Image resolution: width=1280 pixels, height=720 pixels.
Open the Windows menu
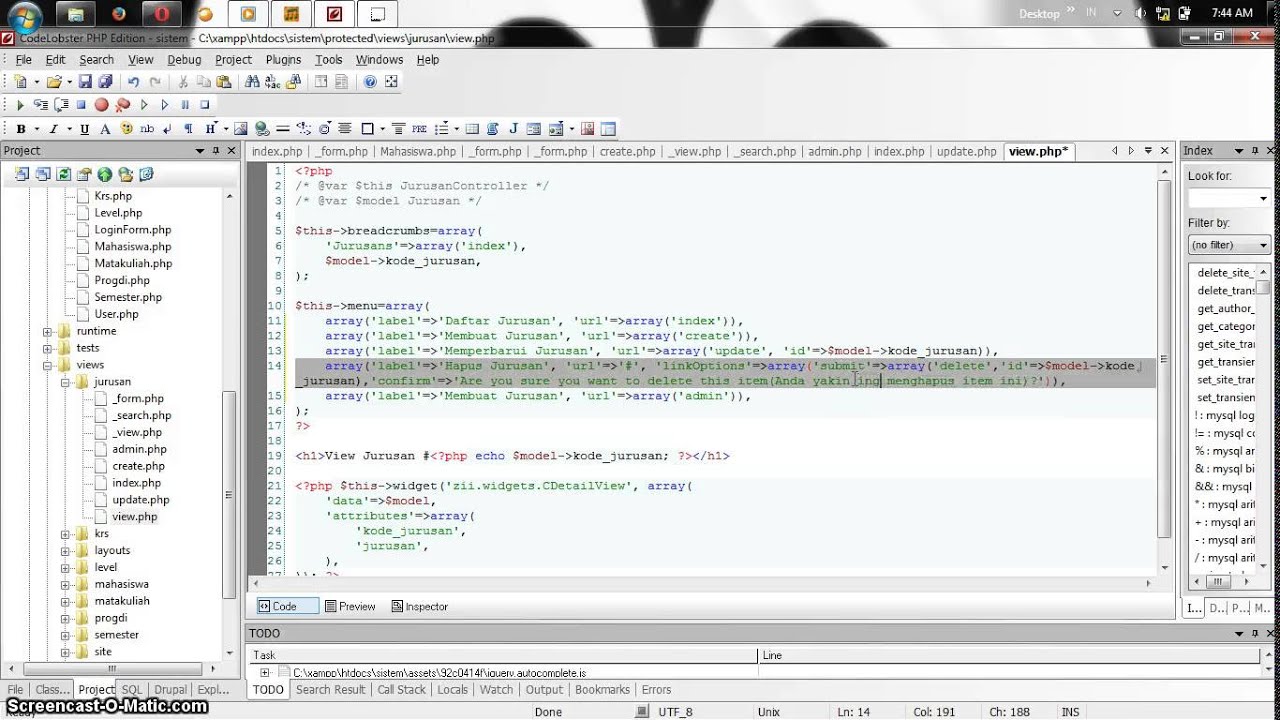pyautogui.click(x=379, y=60)
